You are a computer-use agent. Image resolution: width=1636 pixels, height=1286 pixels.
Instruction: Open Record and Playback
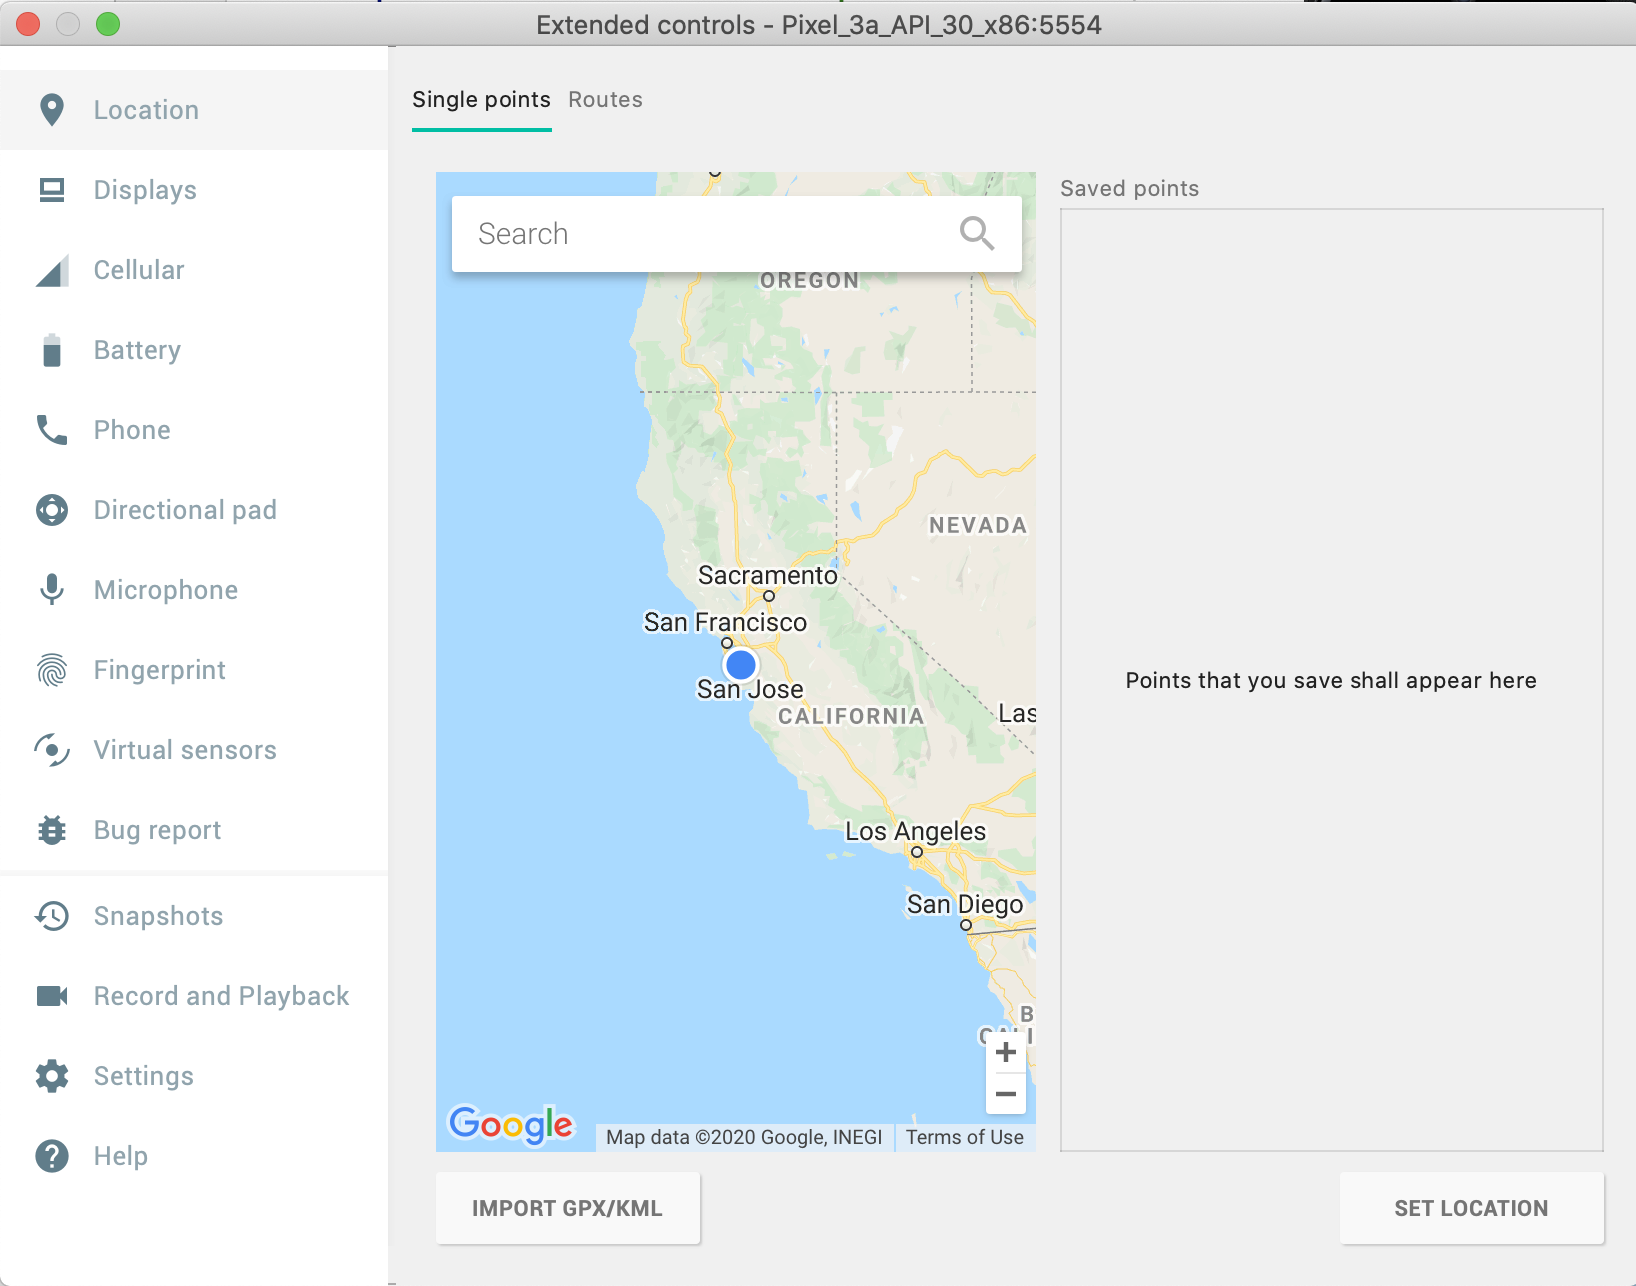[221, 996]
